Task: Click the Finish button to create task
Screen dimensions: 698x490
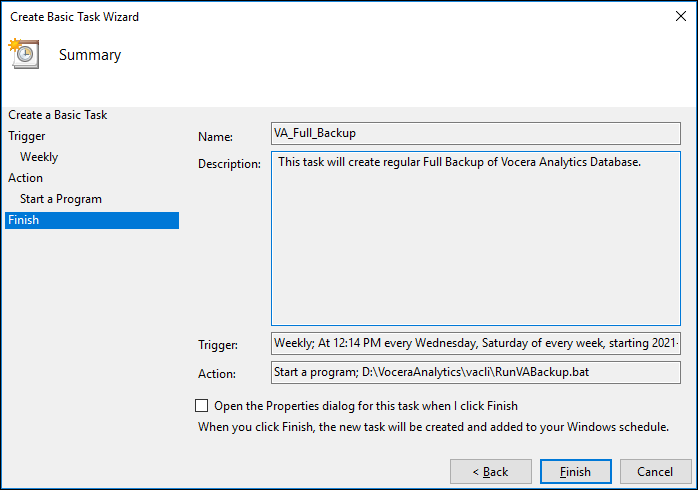Action: coord(575,471)
